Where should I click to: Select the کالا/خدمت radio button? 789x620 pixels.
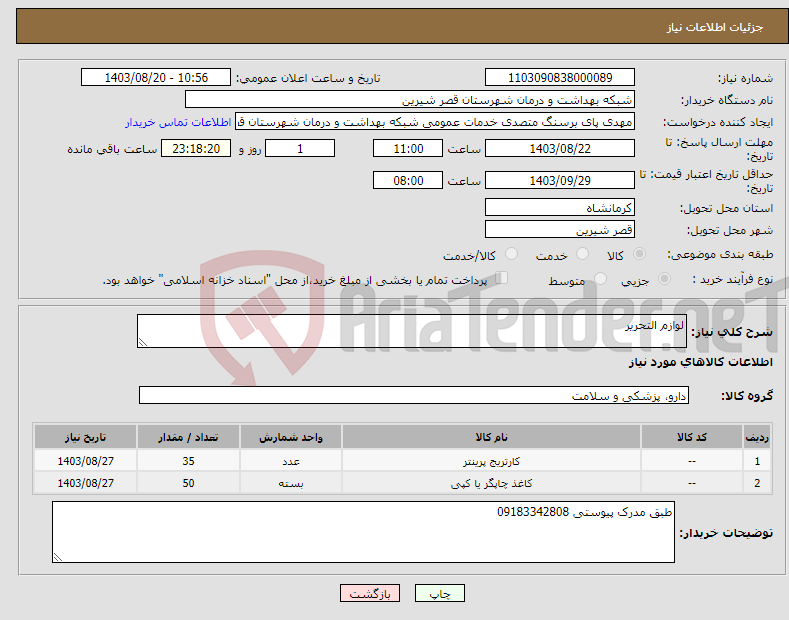tap(511, 254)
